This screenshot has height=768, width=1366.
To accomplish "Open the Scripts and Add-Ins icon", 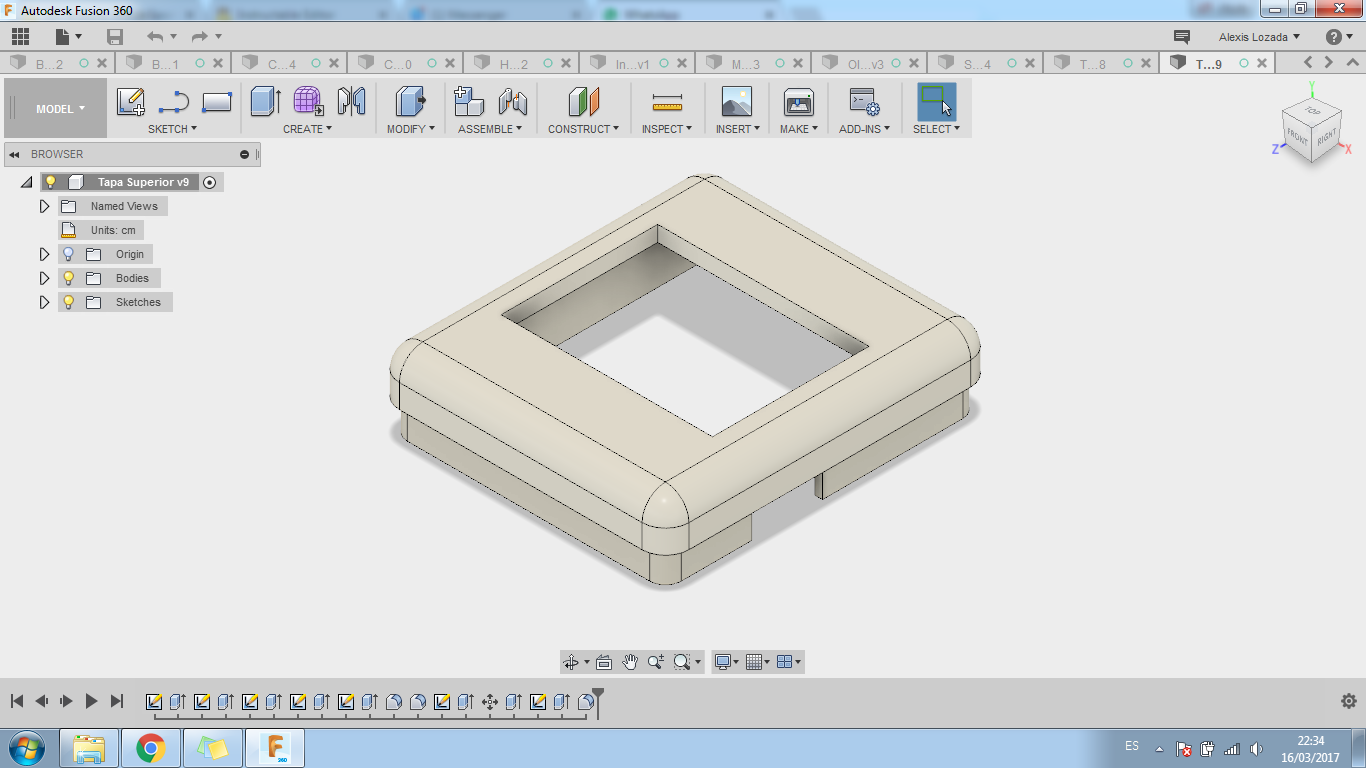I will pyautogui.click(x=864, y=102).
